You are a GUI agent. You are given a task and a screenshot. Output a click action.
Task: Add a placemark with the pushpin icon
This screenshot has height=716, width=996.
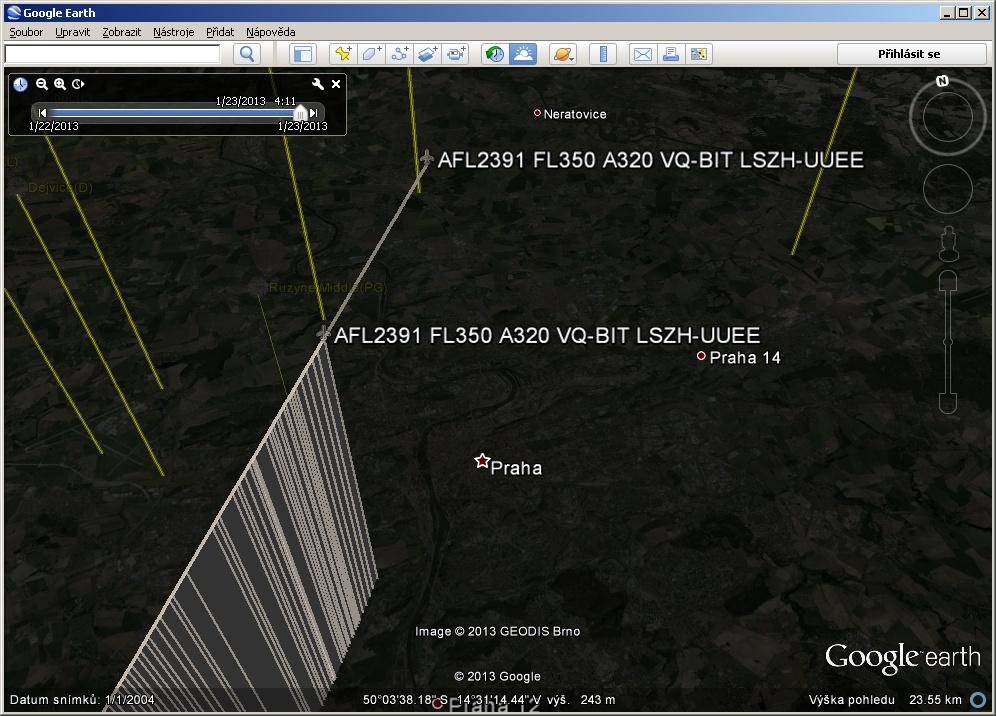click(343, 54)
